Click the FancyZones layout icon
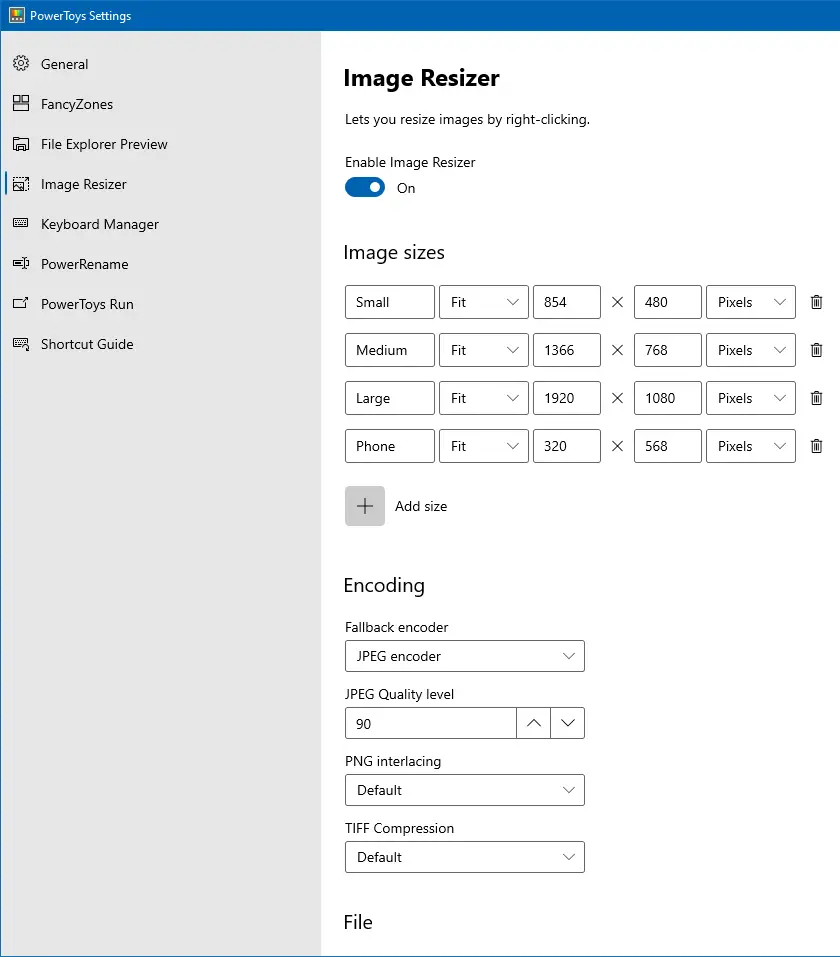Screen dimensions: 840x957 tap(21, 103)
